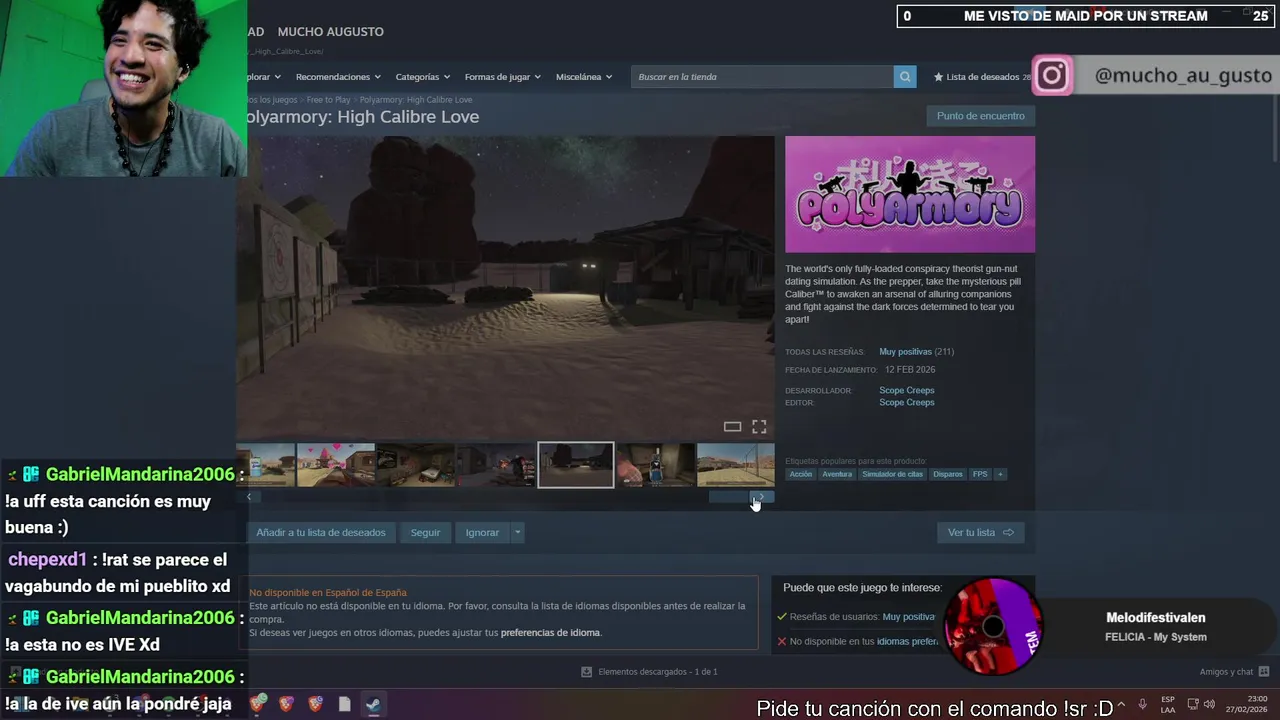
Task: Open fullscreen view of the screenshot
Action: (759, 427)
